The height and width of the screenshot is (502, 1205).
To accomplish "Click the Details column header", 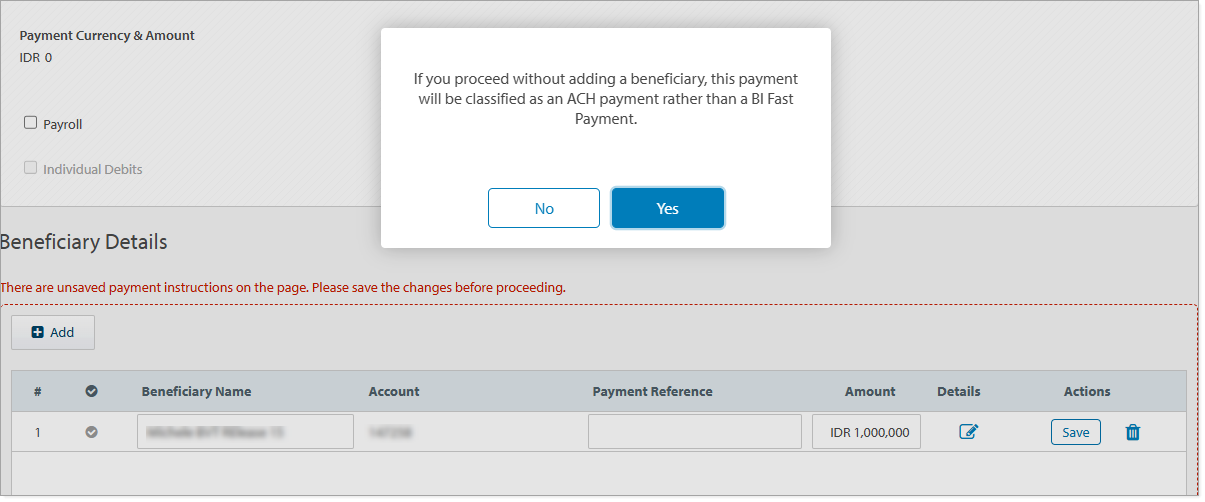I will pos(958,391).
